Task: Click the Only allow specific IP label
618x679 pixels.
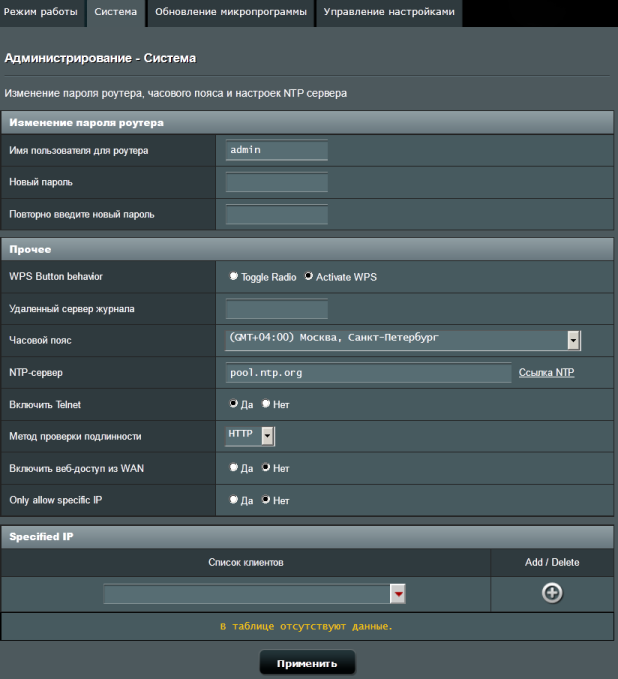Action: 55,500
